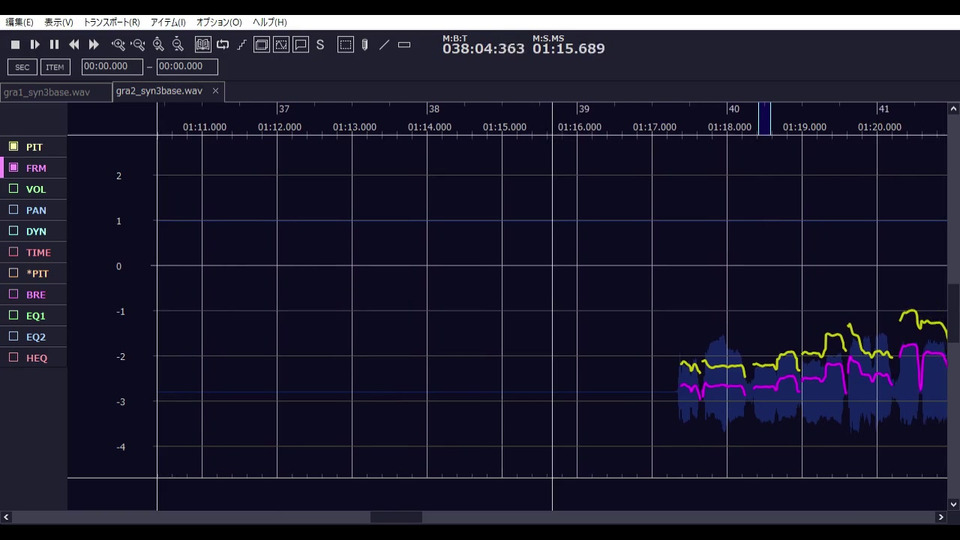Click the horizontal scrollbar right arrow

point(941,517)
